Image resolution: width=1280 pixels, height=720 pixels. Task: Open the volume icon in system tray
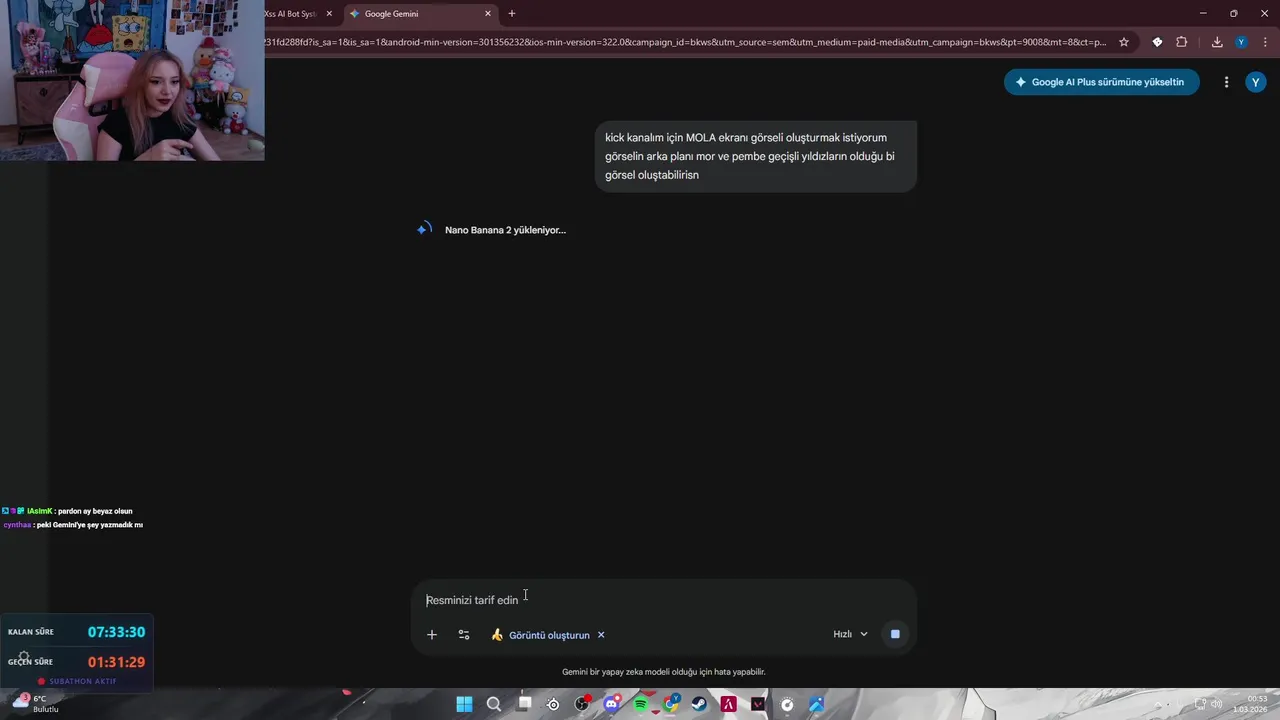1218,704
